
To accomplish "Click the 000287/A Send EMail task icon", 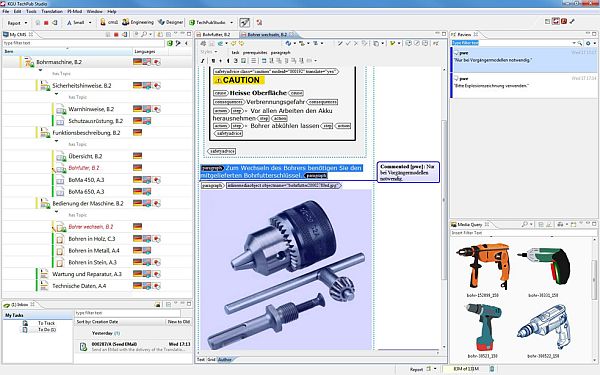I will tap(83, 347).
